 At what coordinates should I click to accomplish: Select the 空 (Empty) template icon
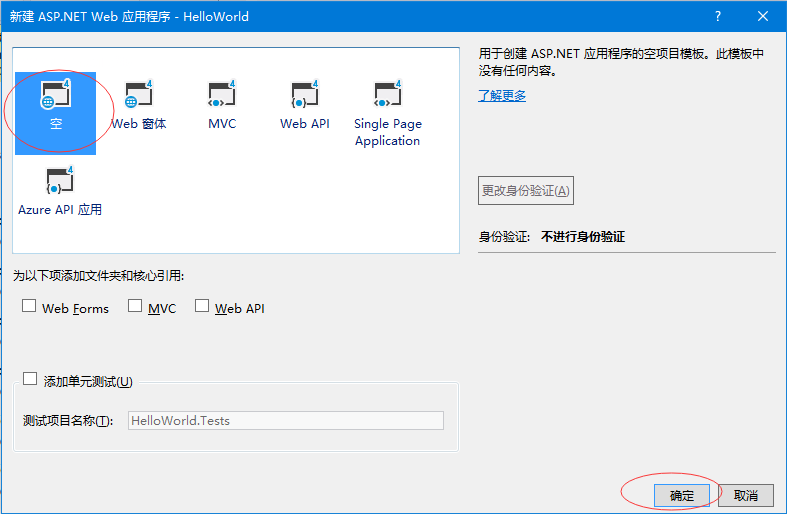click(55, 113)
